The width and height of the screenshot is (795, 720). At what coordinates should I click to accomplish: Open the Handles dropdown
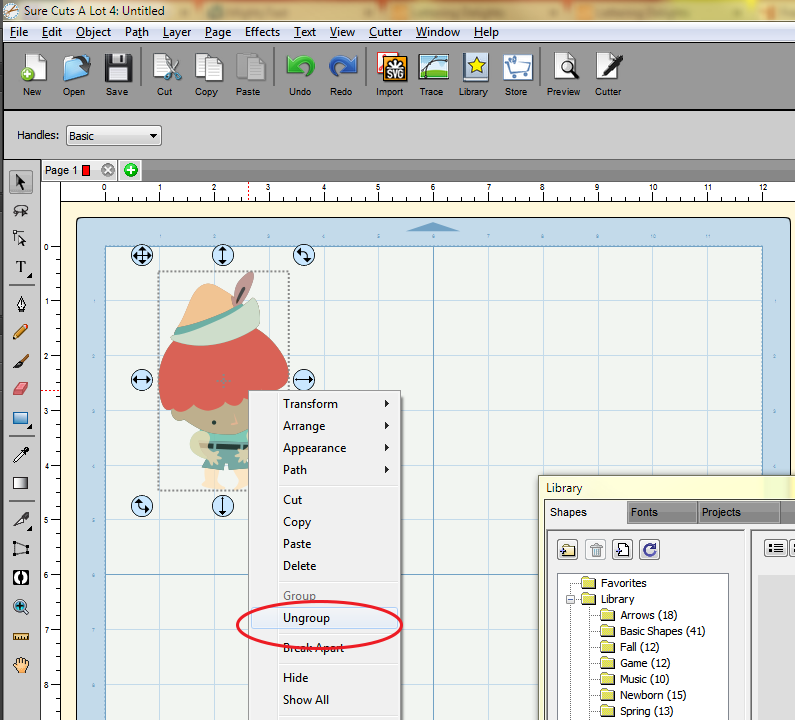[114, 136]
